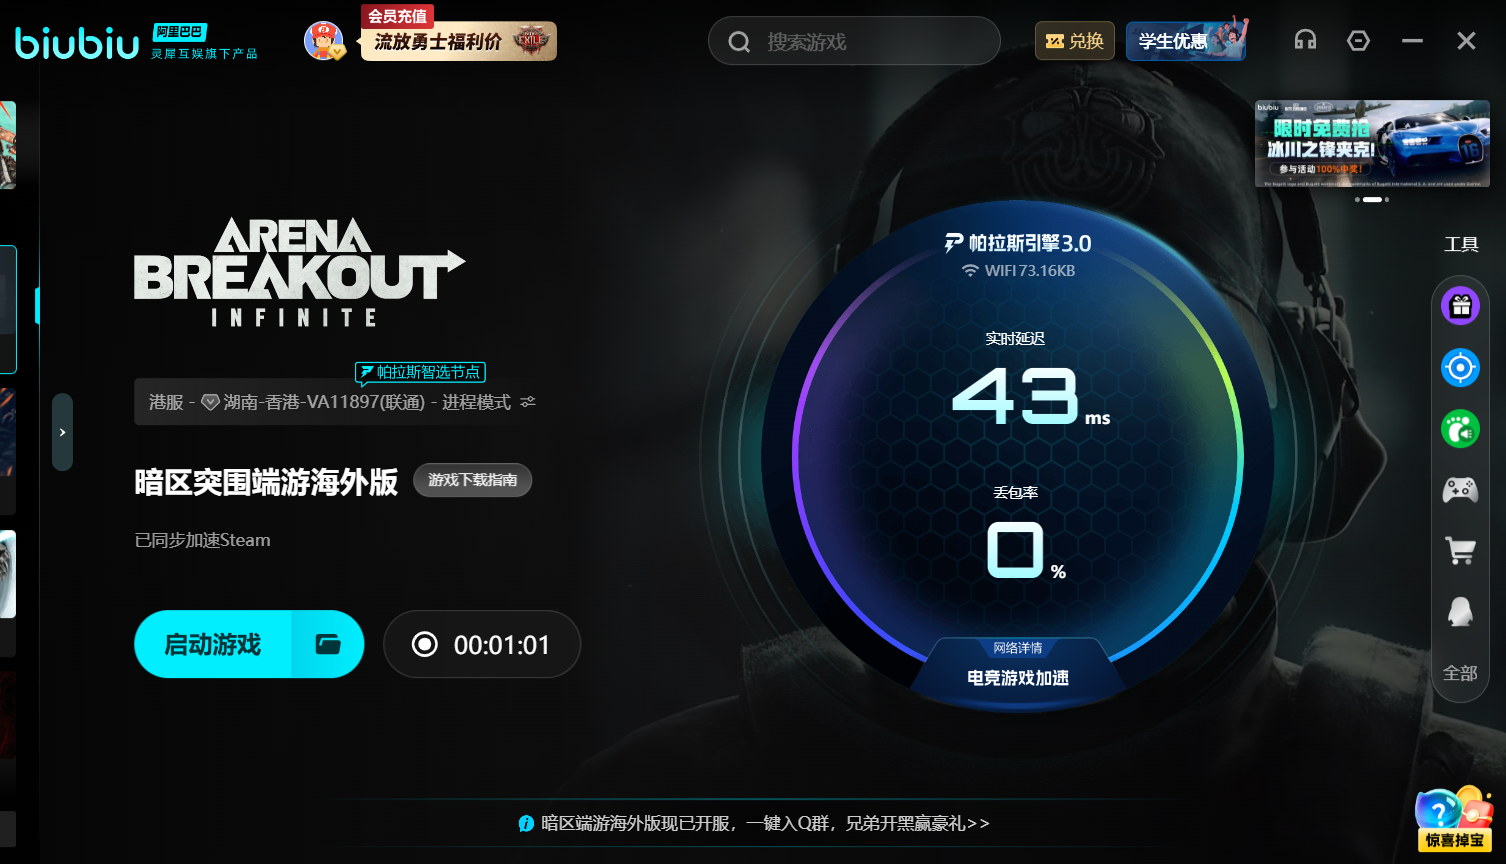Open the hexagon settings icon
Image resolution: width=1506 pixels, height=864 pixels.
(1358, 40)
